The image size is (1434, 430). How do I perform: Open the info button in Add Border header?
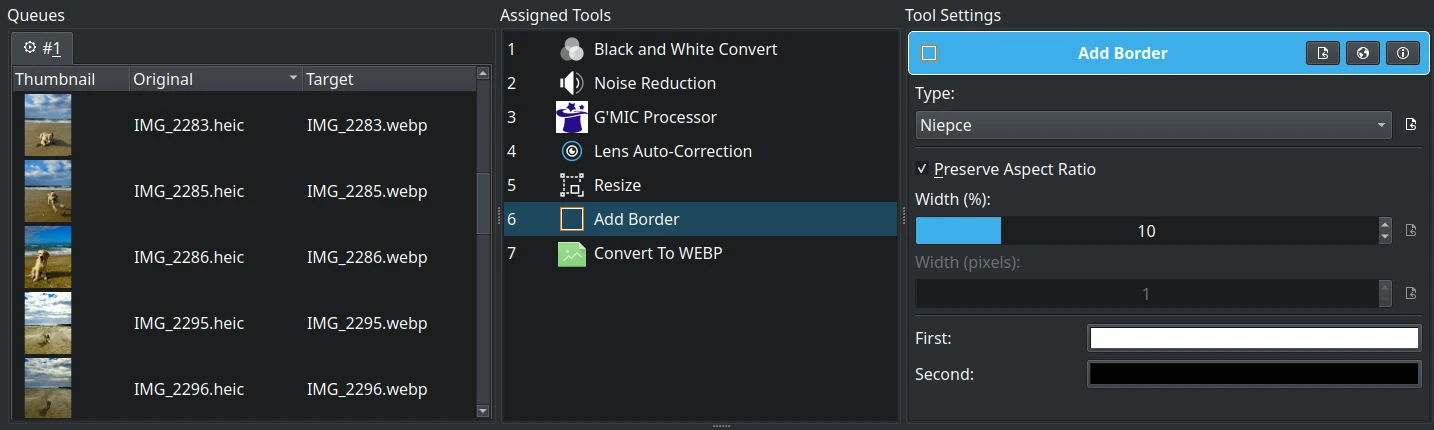[x=1402, y=54]
